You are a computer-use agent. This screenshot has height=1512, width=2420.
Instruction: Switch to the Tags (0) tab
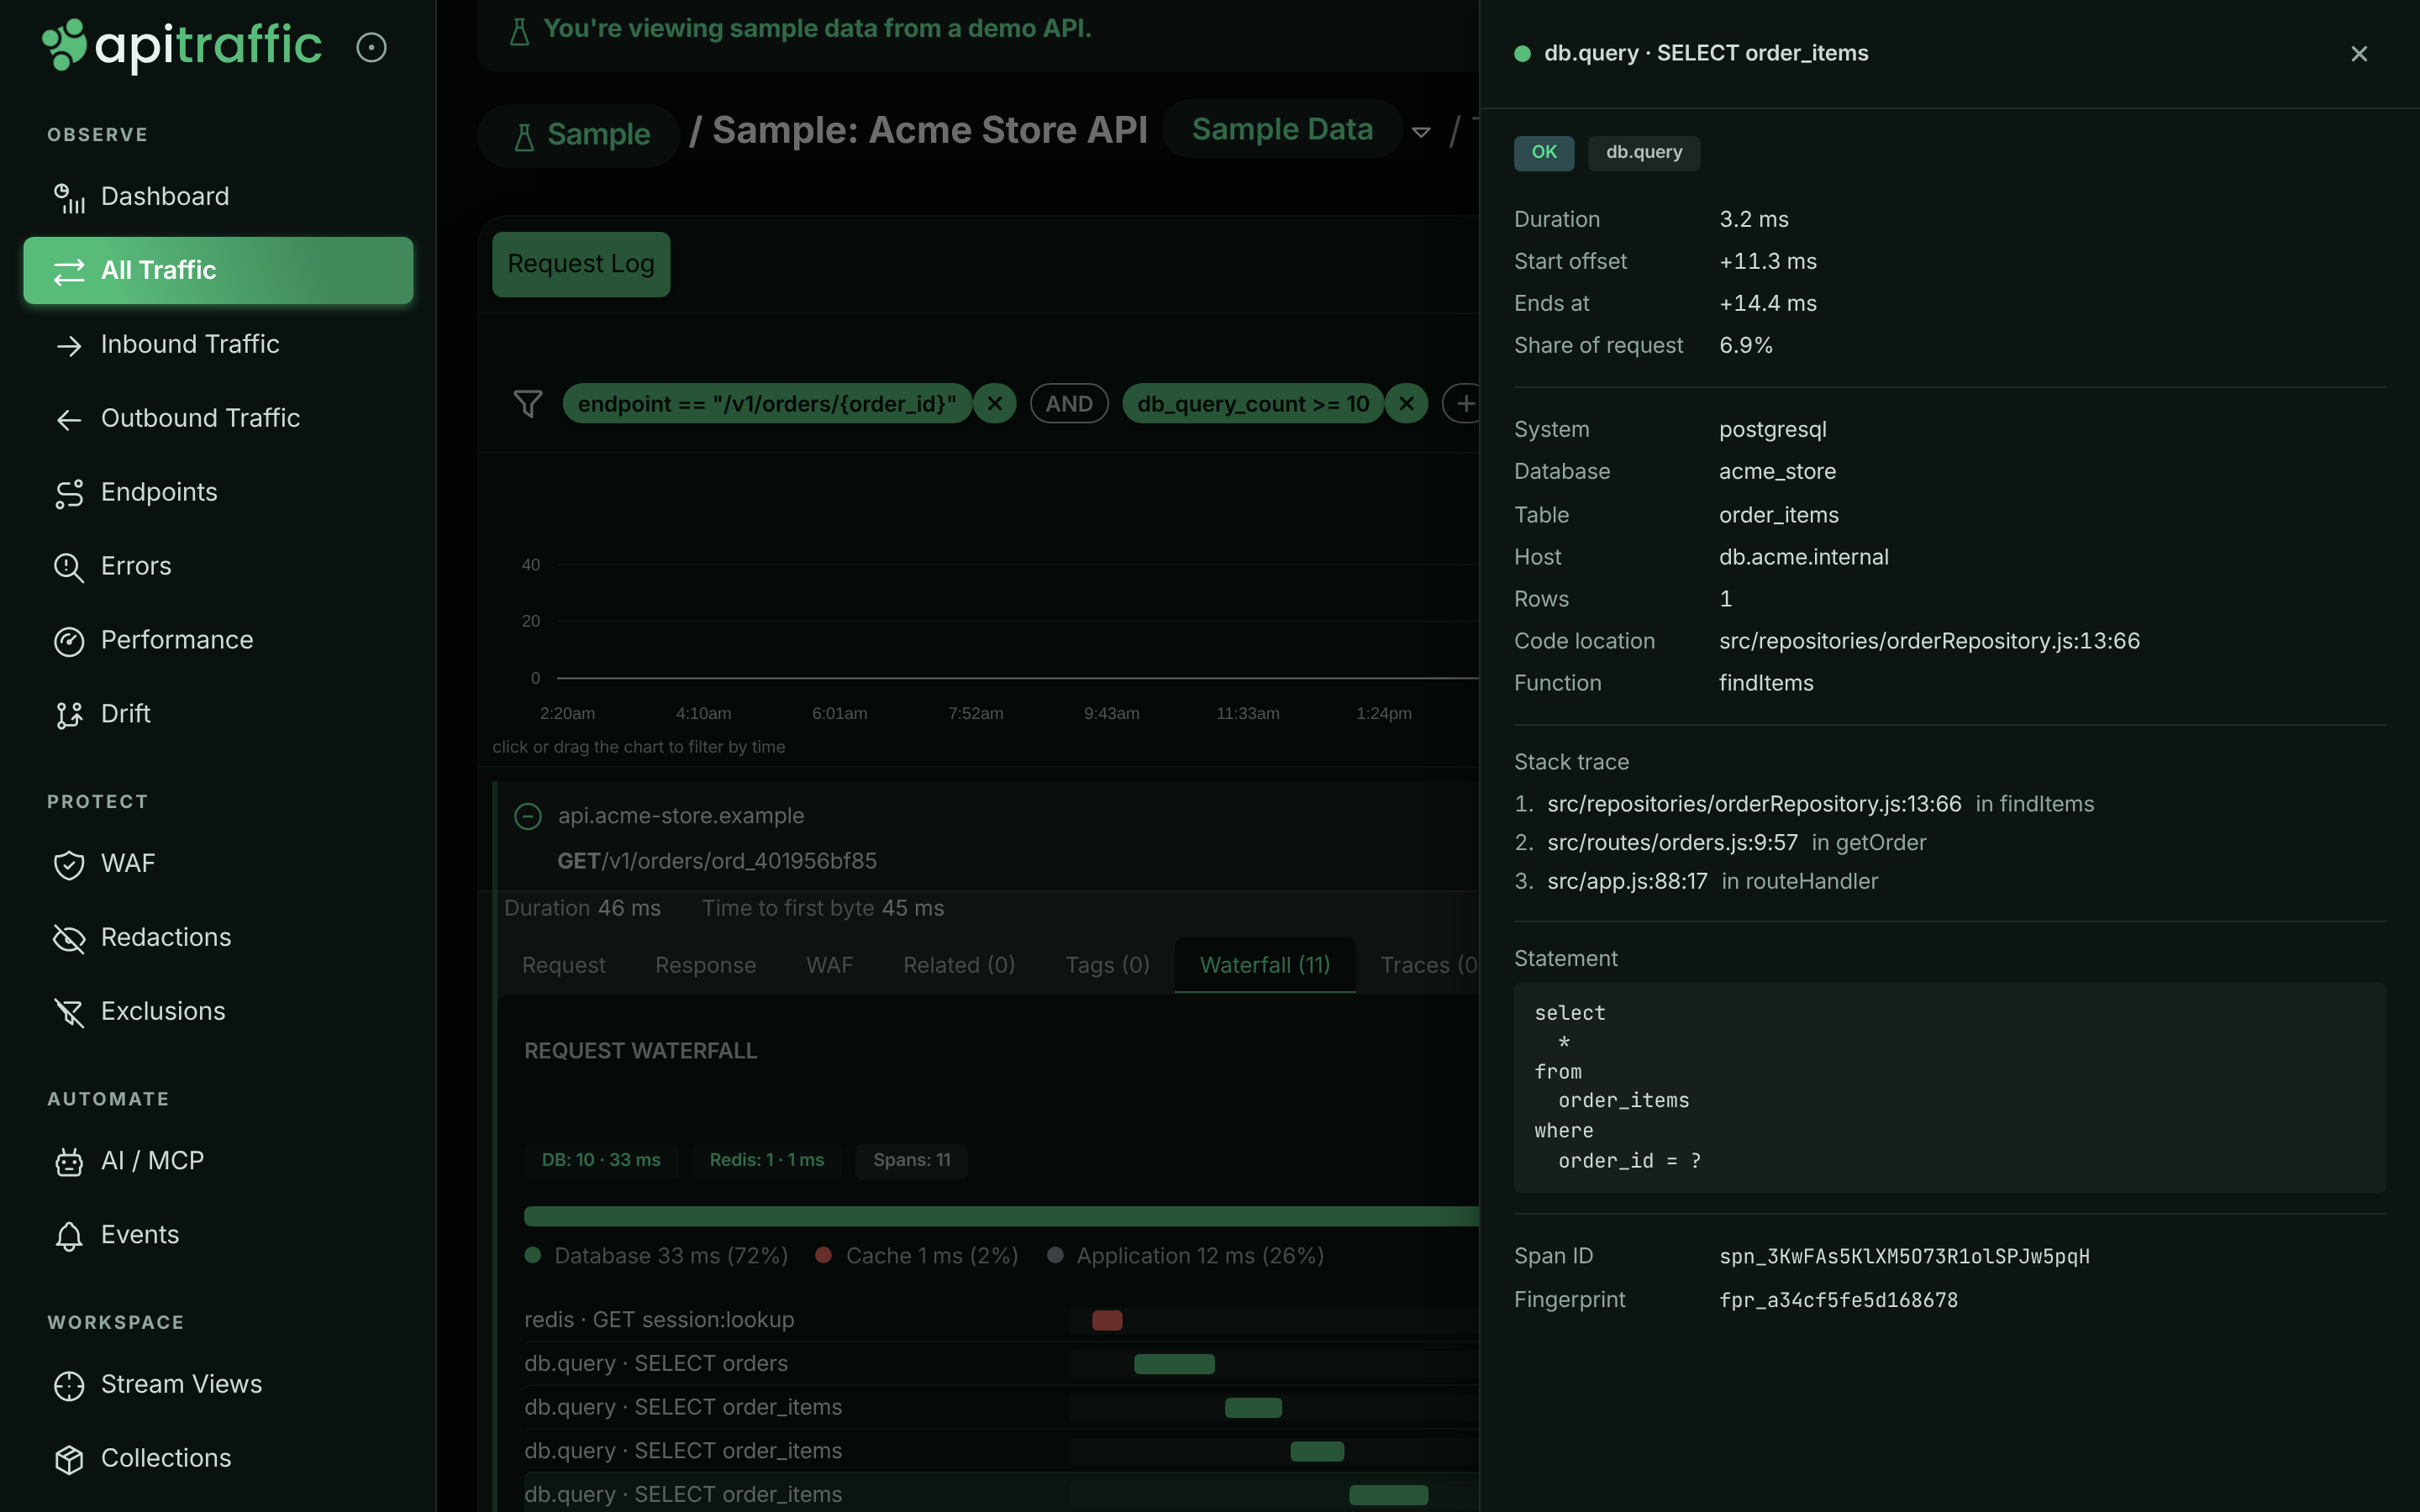pos(1107,966)
